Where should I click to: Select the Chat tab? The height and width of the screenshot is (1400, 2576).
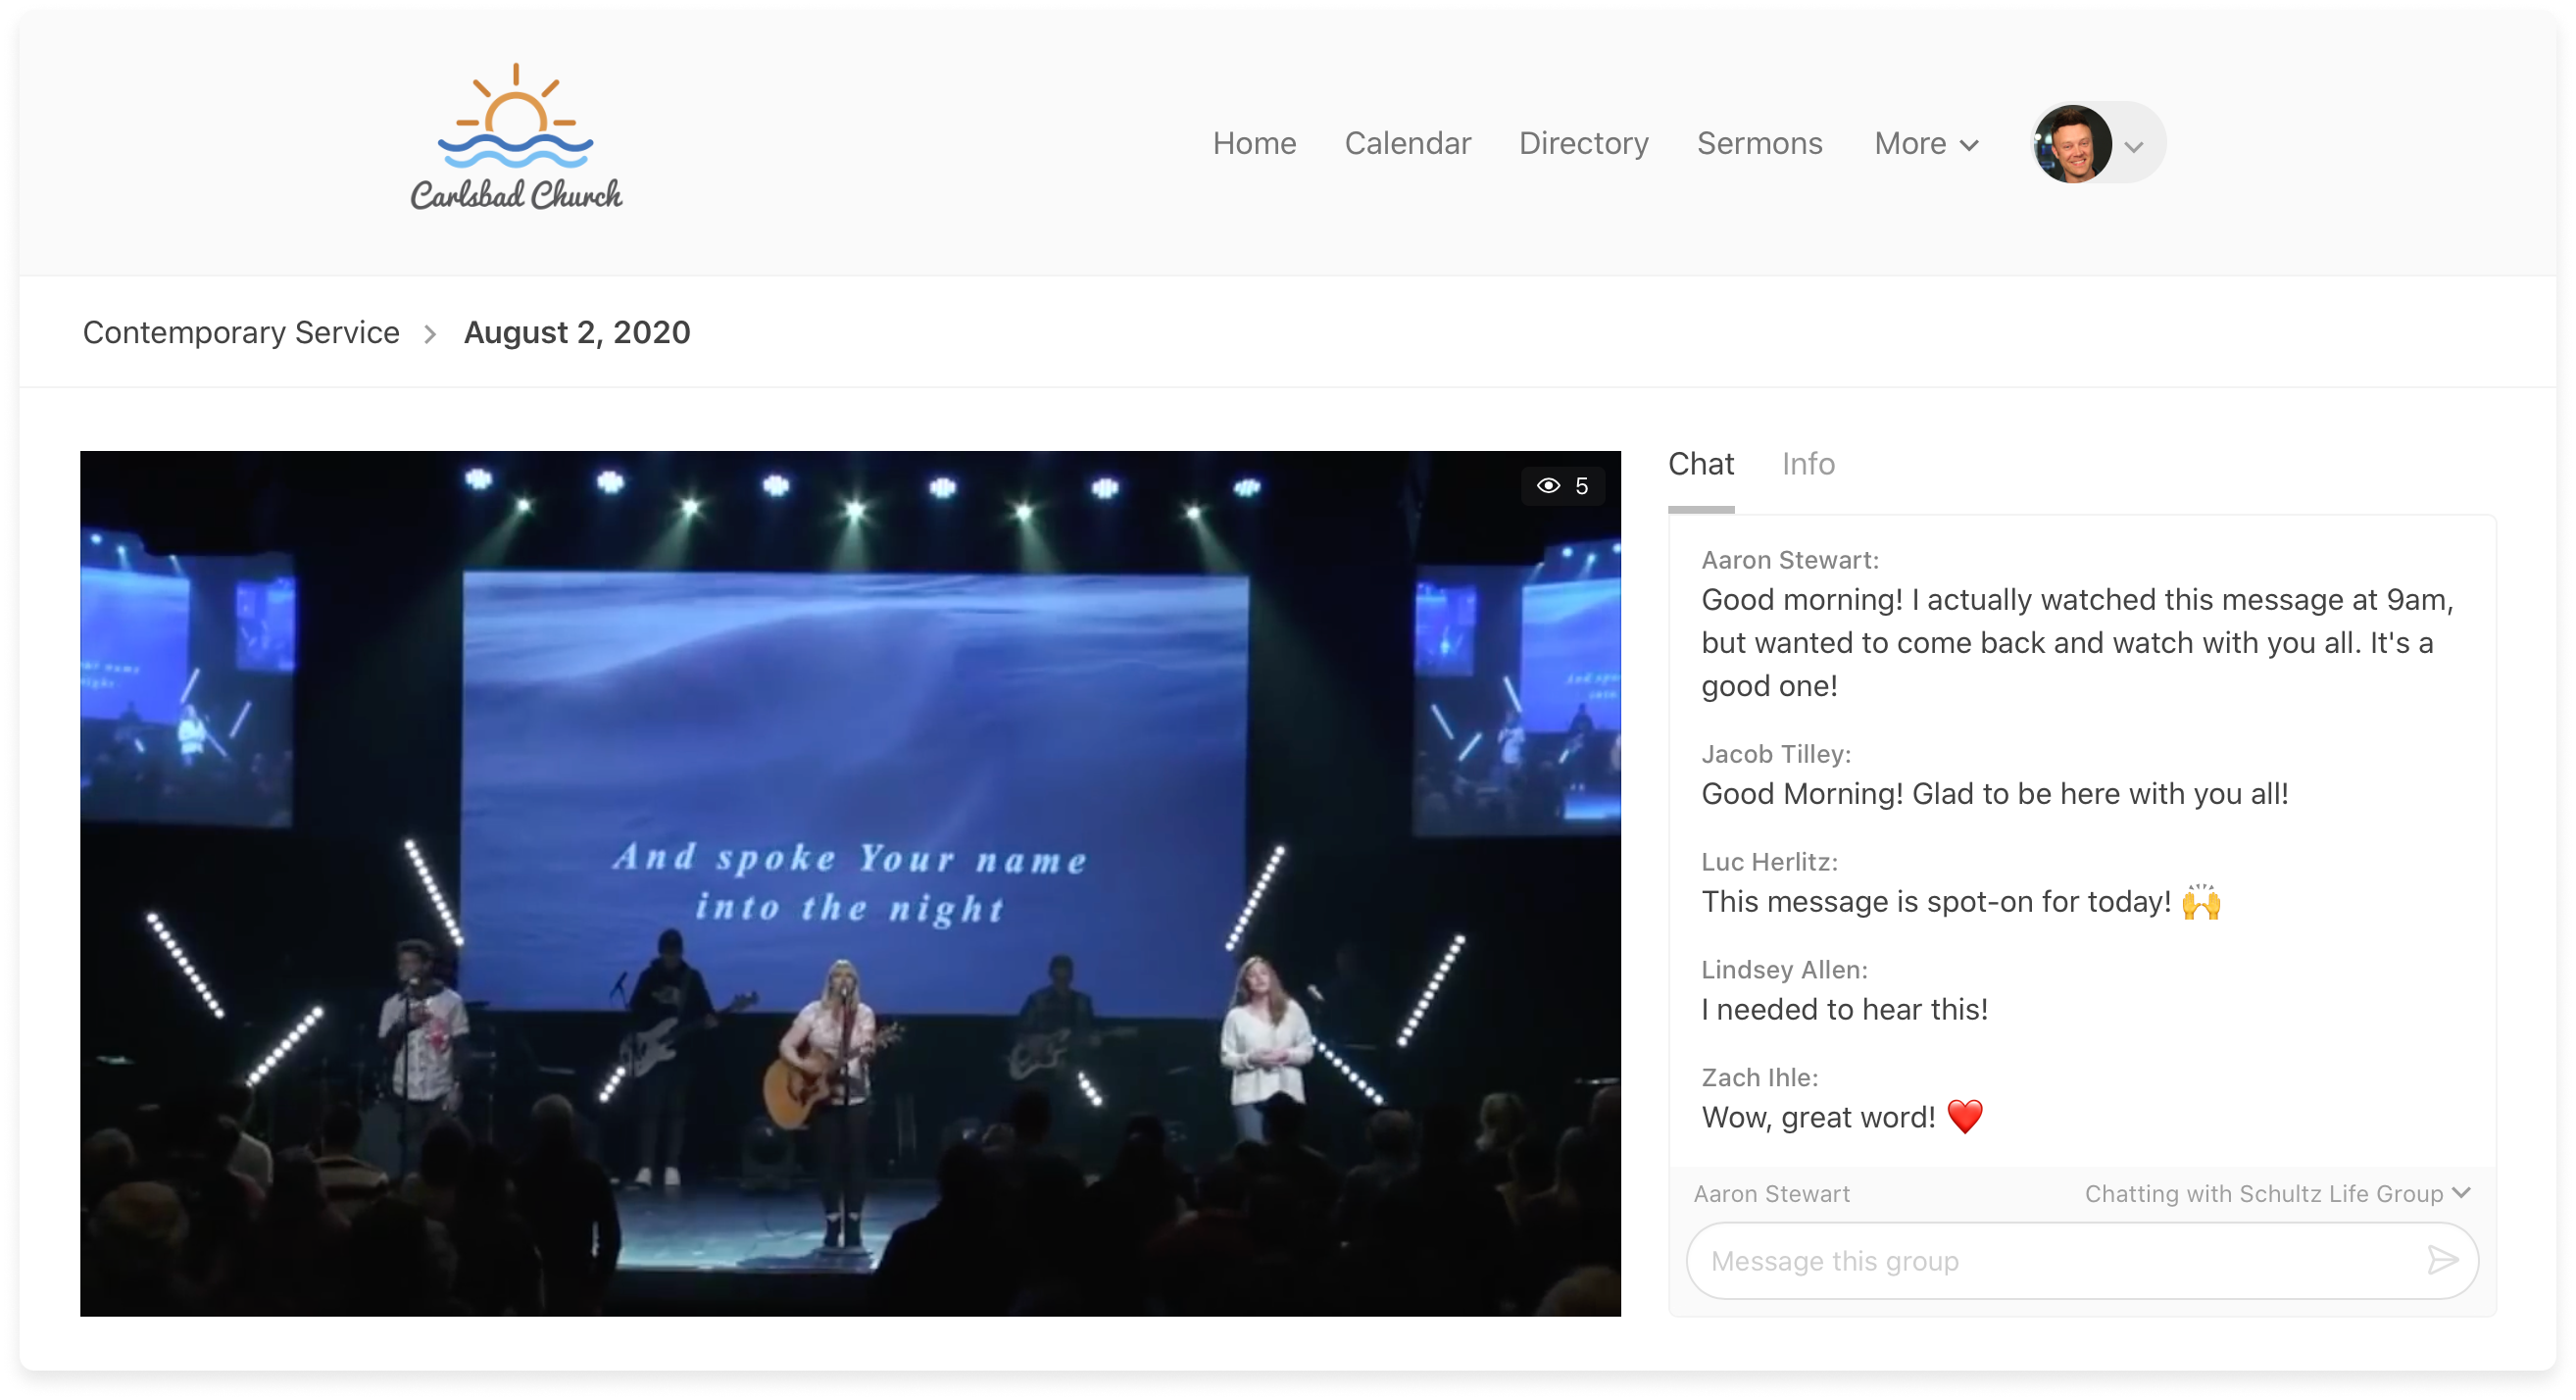click(1701, 464)
